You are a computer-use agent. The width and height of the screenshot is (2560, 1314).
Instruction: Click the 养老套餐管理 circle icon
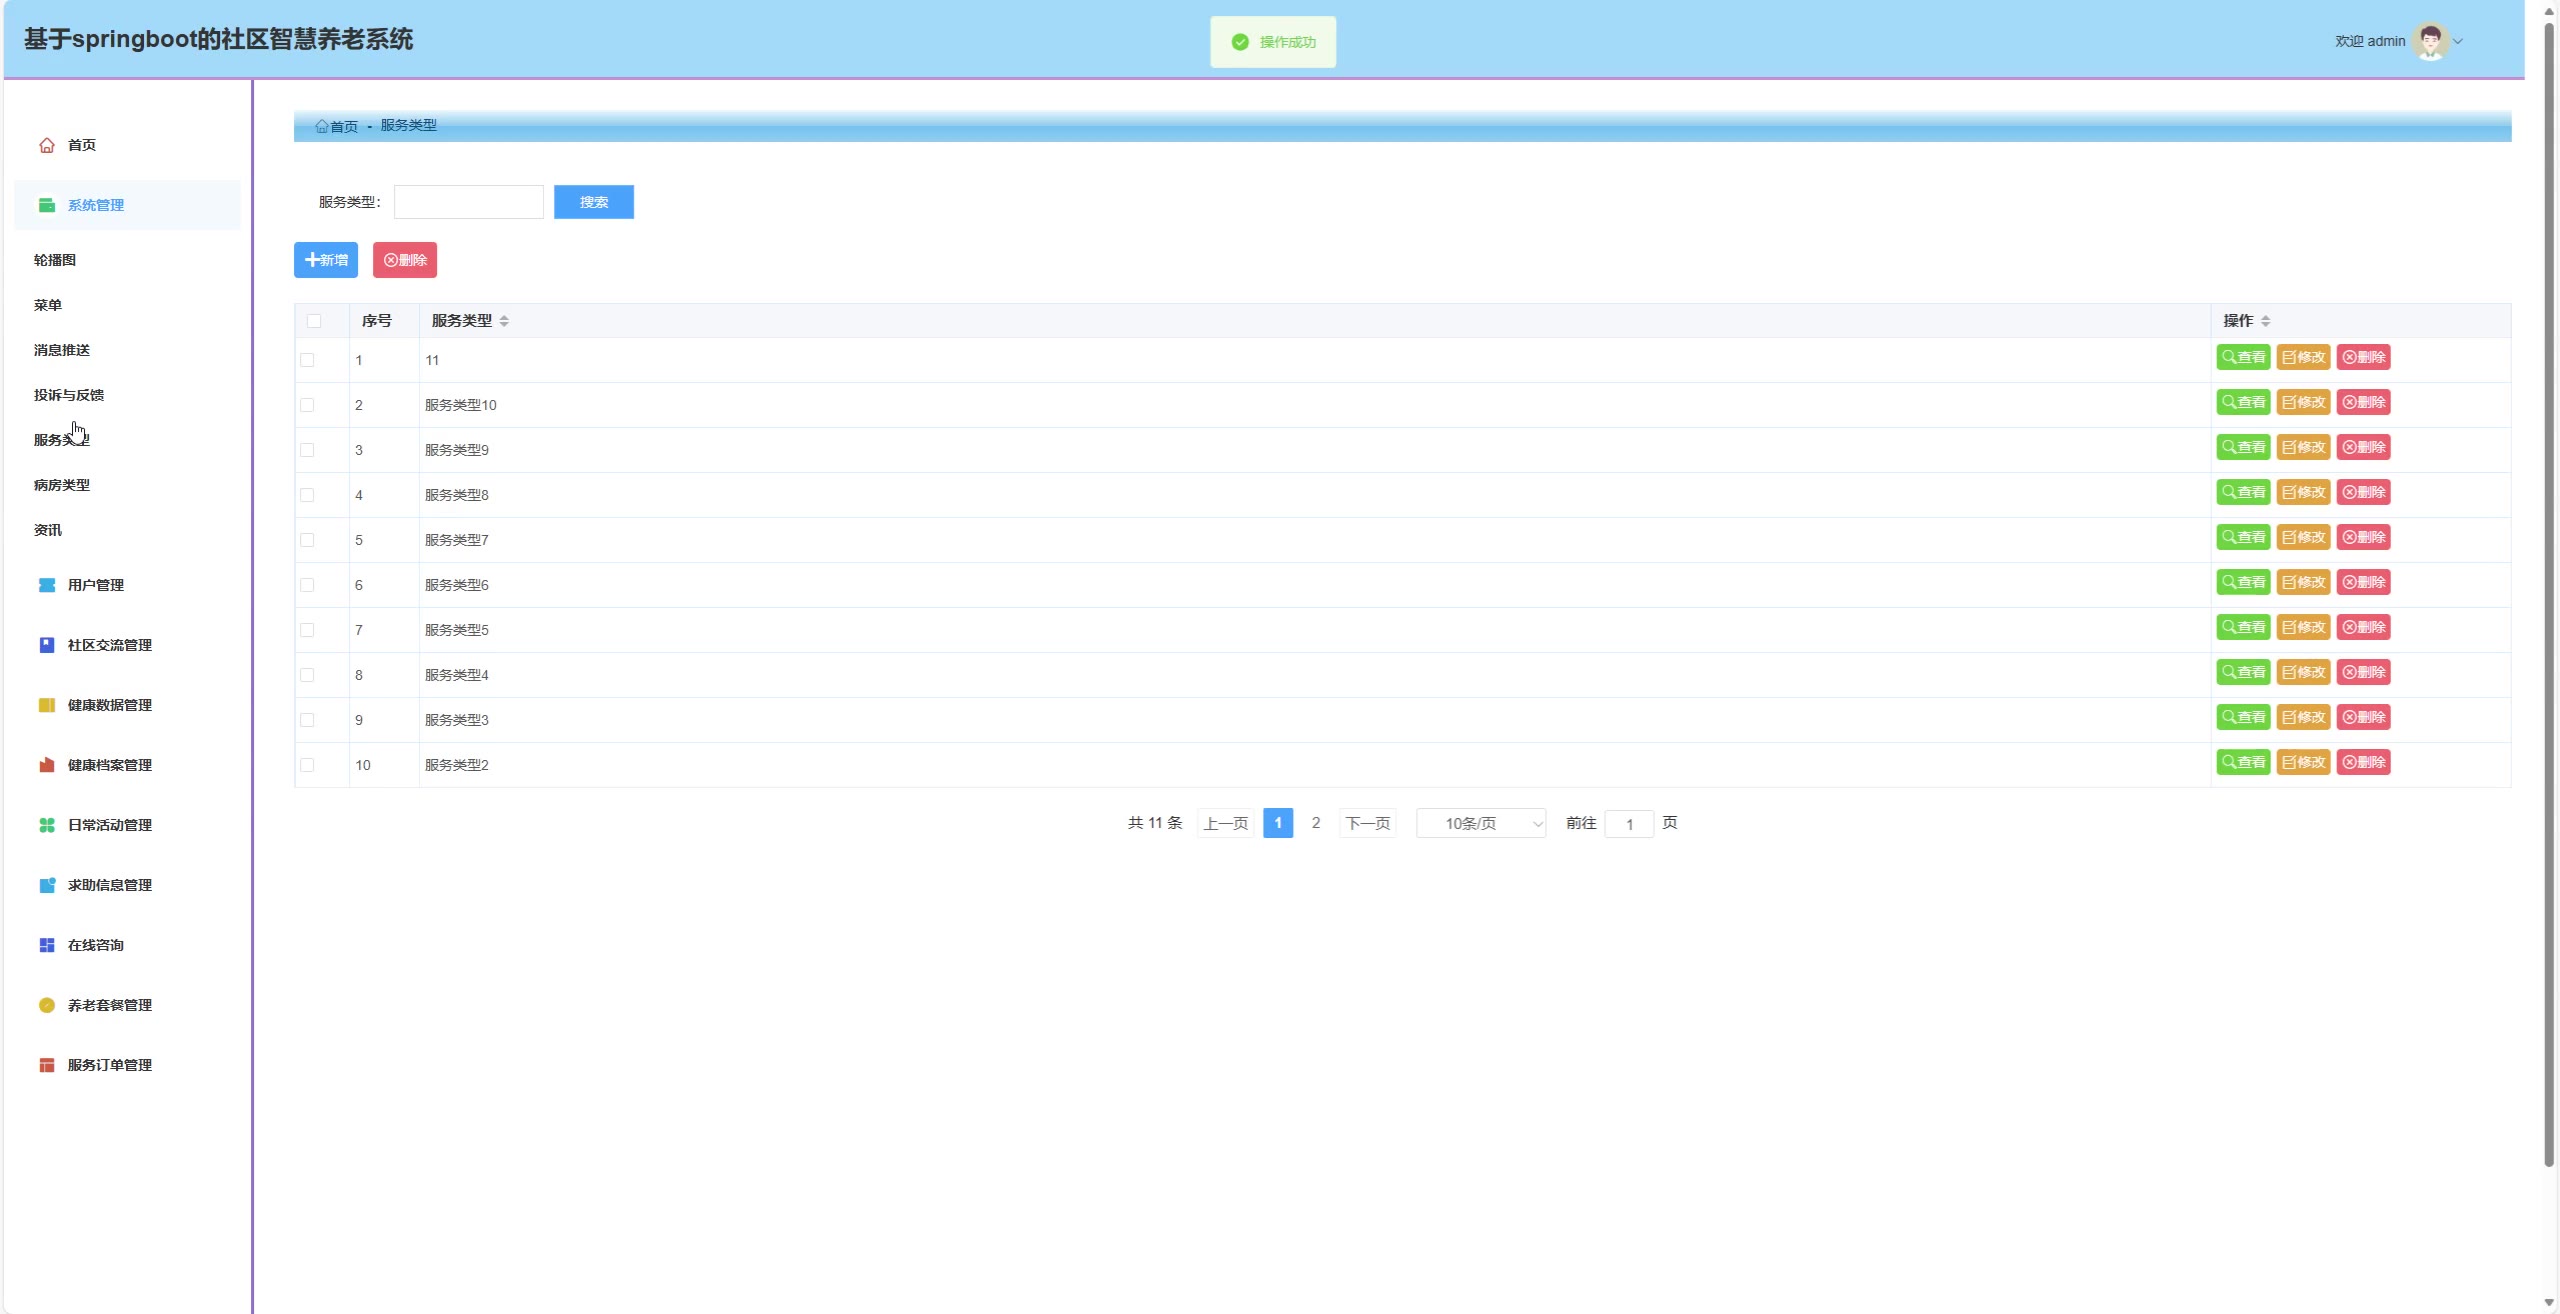coord(46,1005)
